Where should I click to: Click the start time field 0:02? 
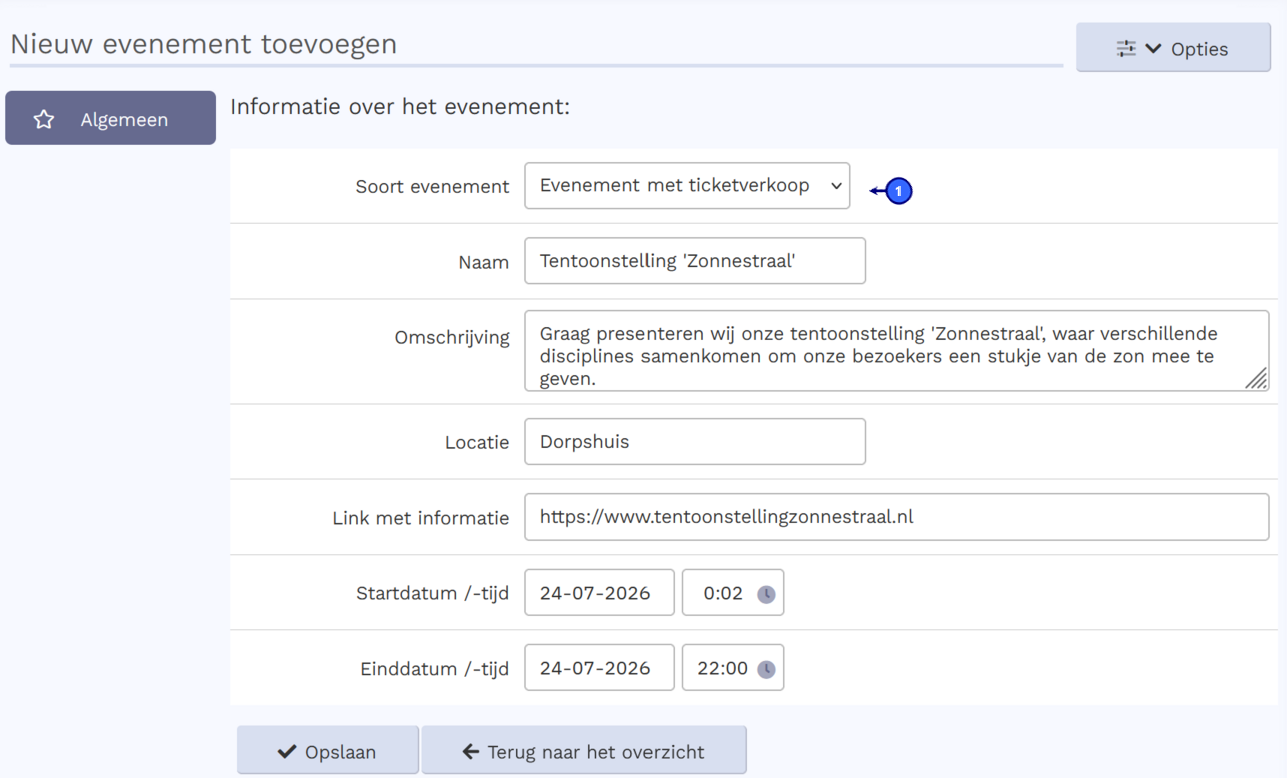point(733,592)
